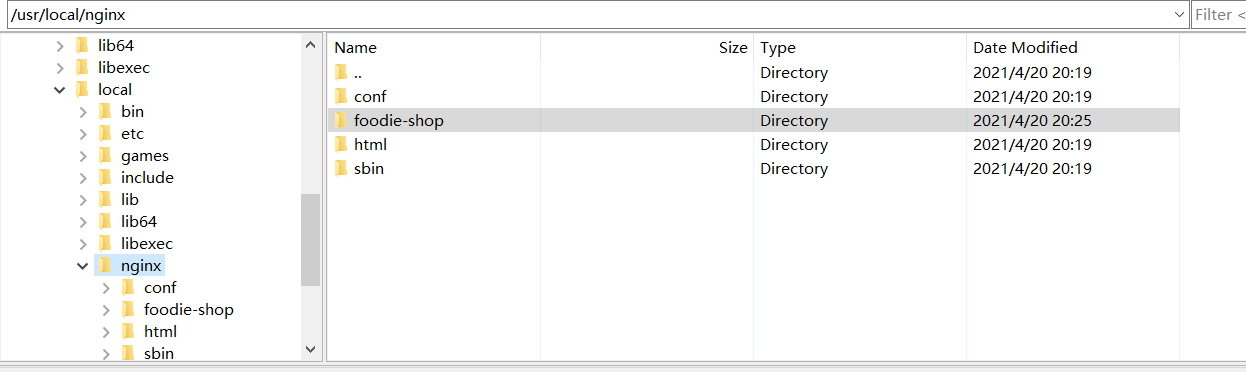Select the etc folder in tree

132,133
